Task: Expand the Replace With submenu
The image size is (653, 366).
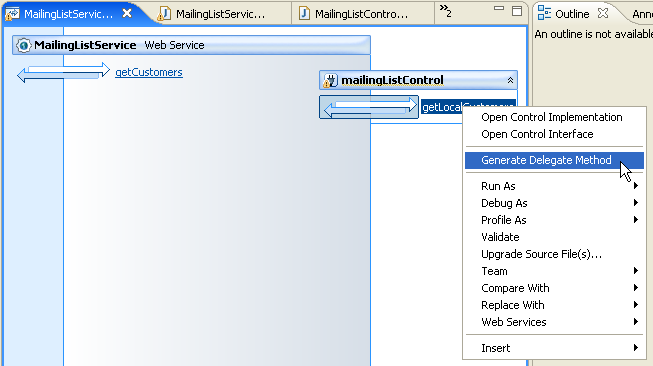Action: pos(554,306)
